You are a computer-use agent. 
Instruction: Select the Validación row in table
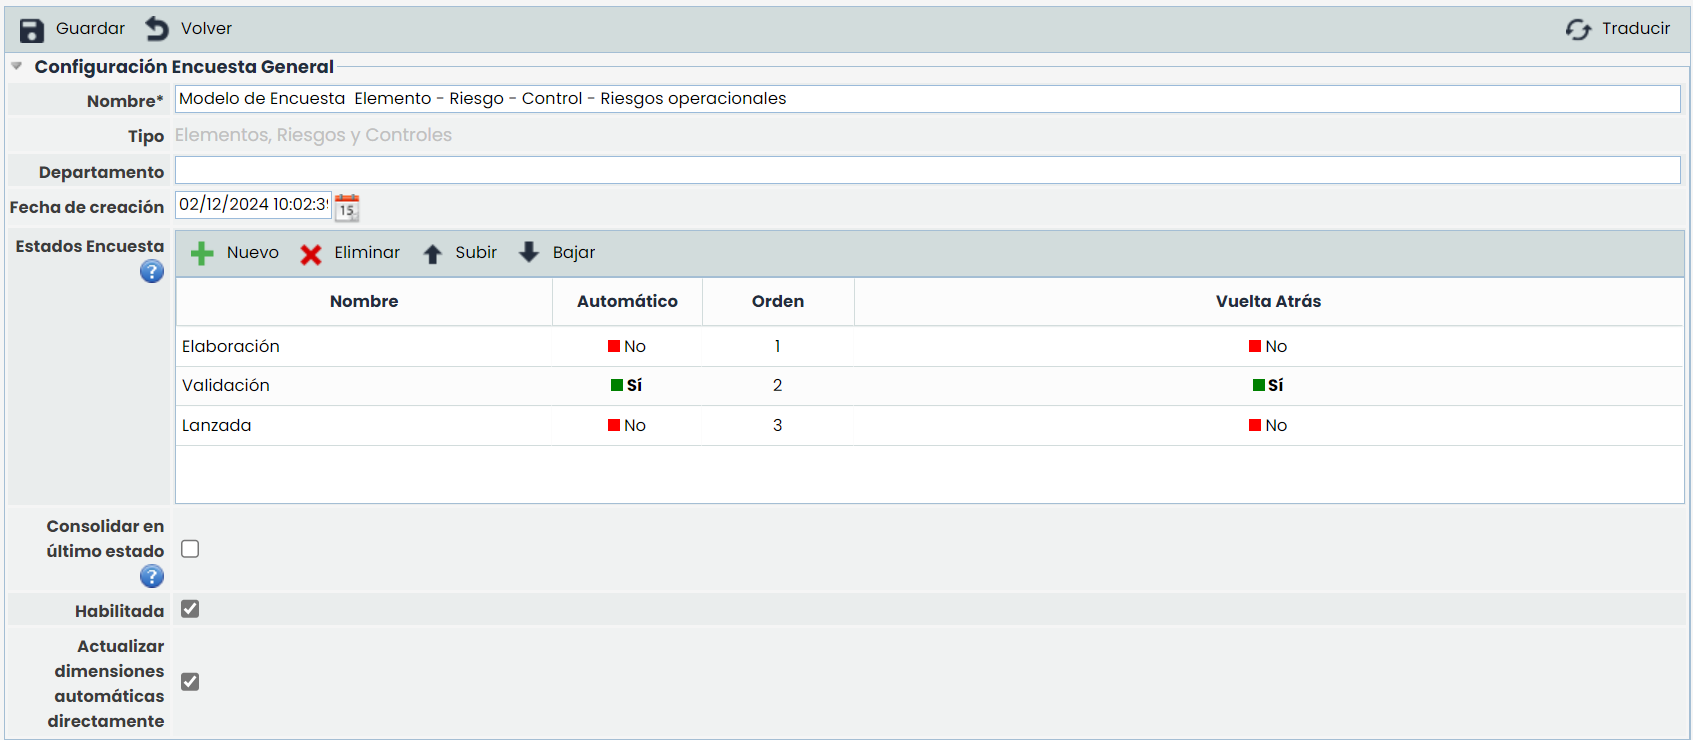(226, 386)
